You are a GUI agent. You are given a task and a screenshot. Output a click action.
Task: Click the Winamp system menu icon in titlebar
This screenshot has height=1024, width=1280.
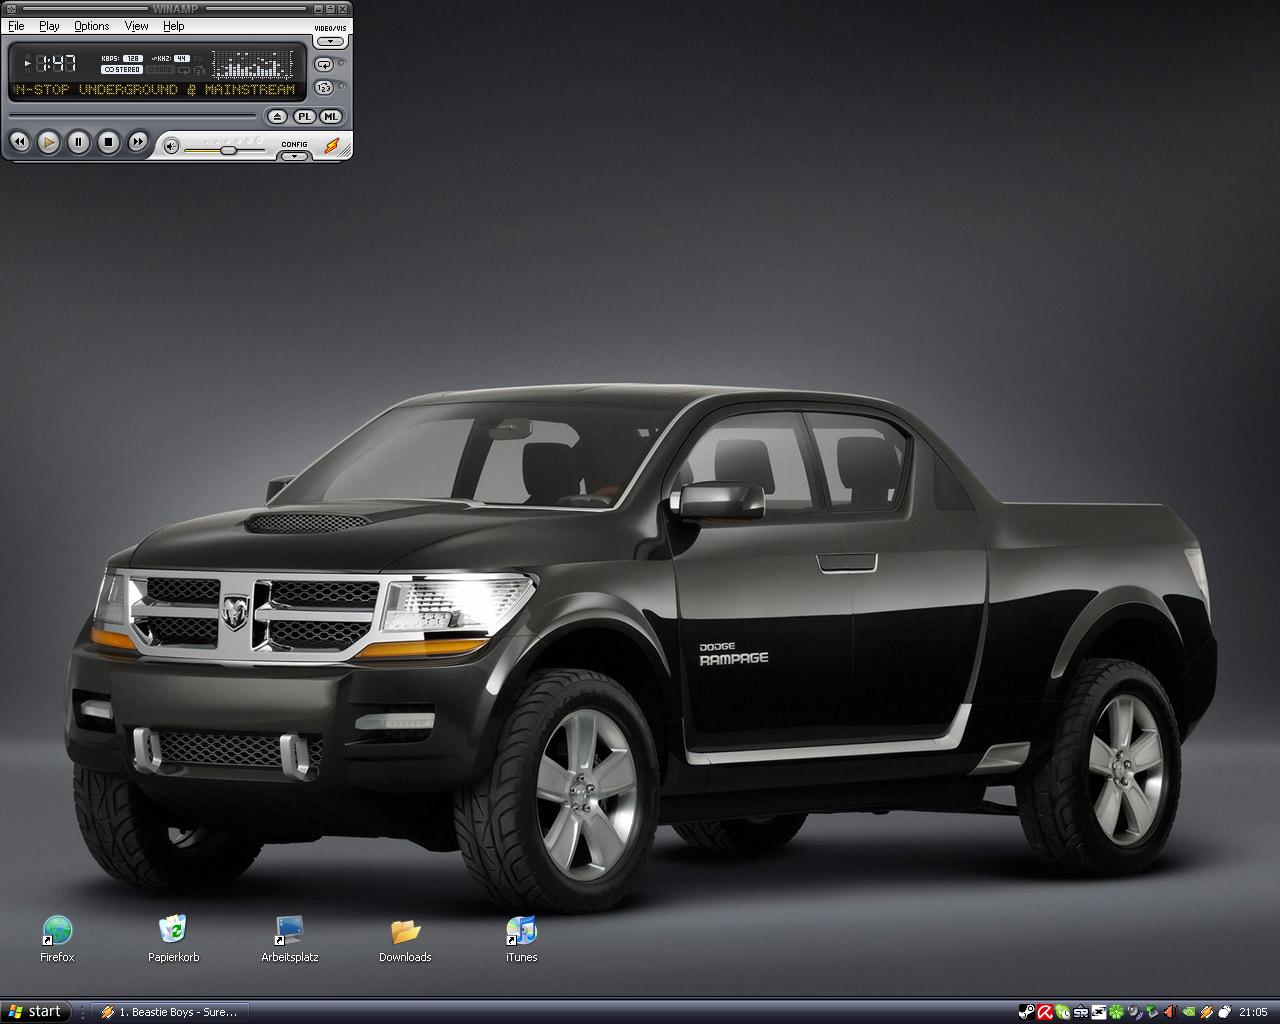(9, 8)
